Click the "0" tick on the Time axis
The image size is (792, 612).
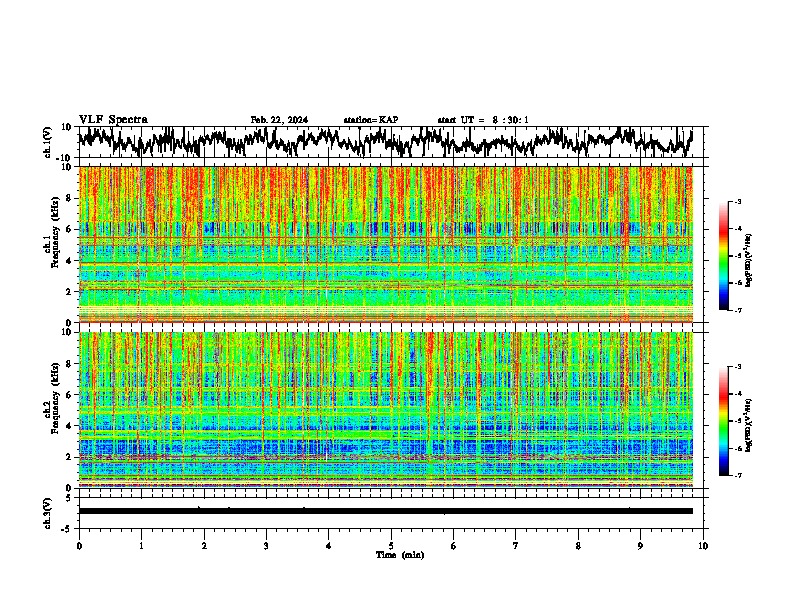point(79,546)
